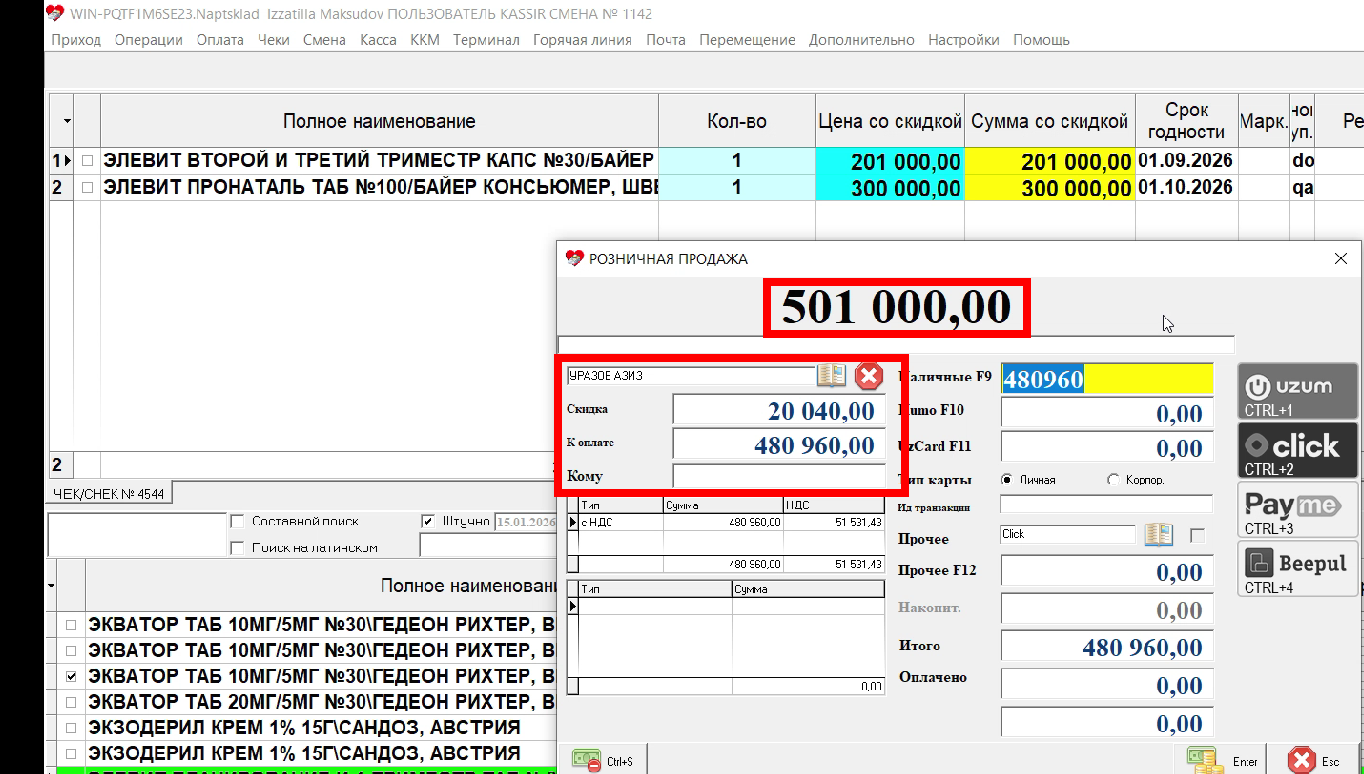Enable the Составной поиск checkbox
1364x774 pixels.
[x=237, y=521]
